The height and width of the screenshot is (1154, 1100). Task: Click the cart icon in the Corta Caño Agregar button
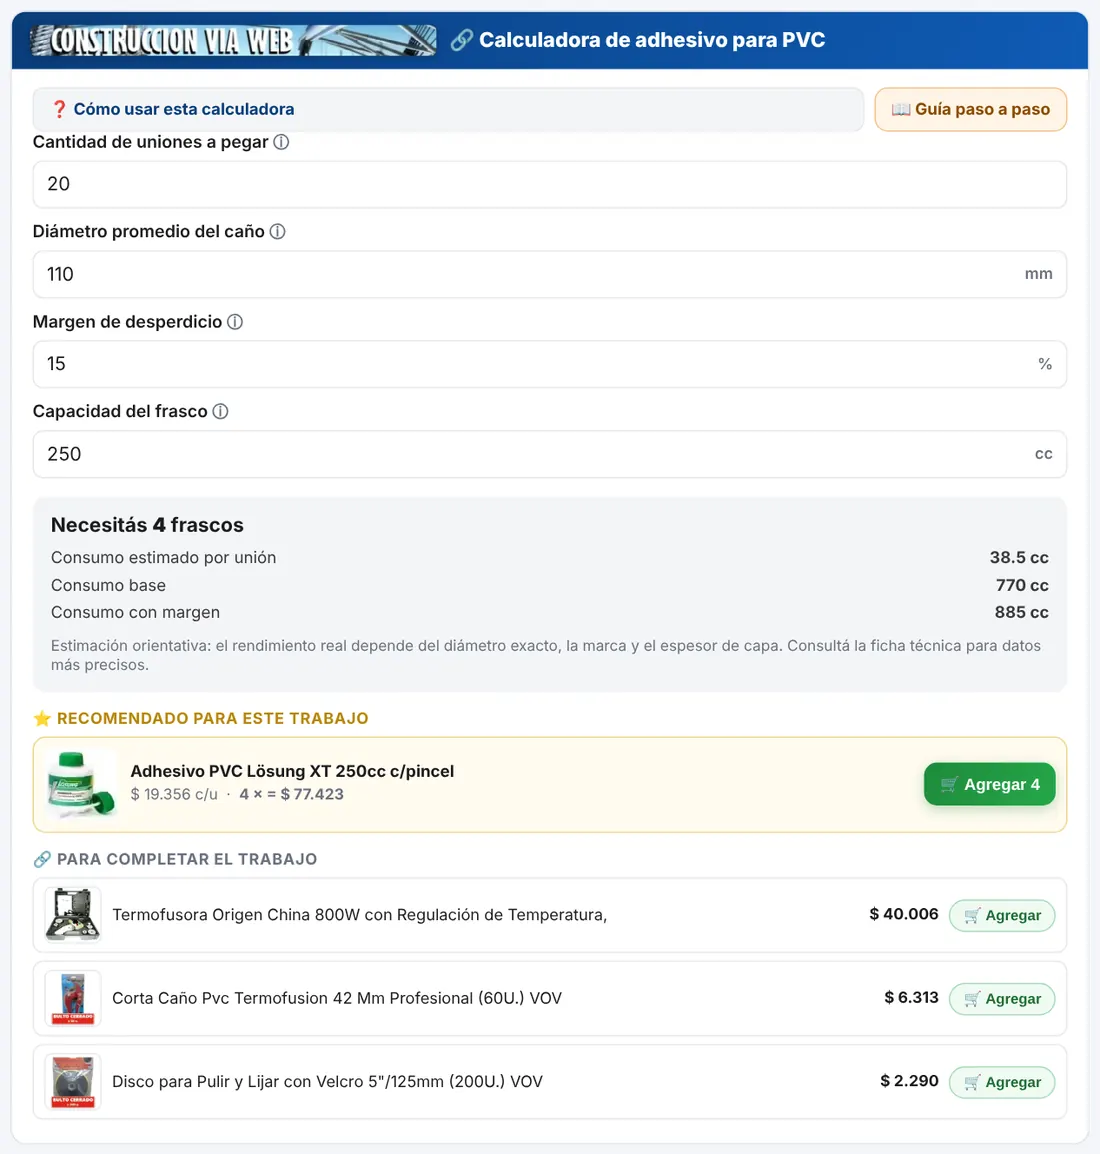coord(972,999)
